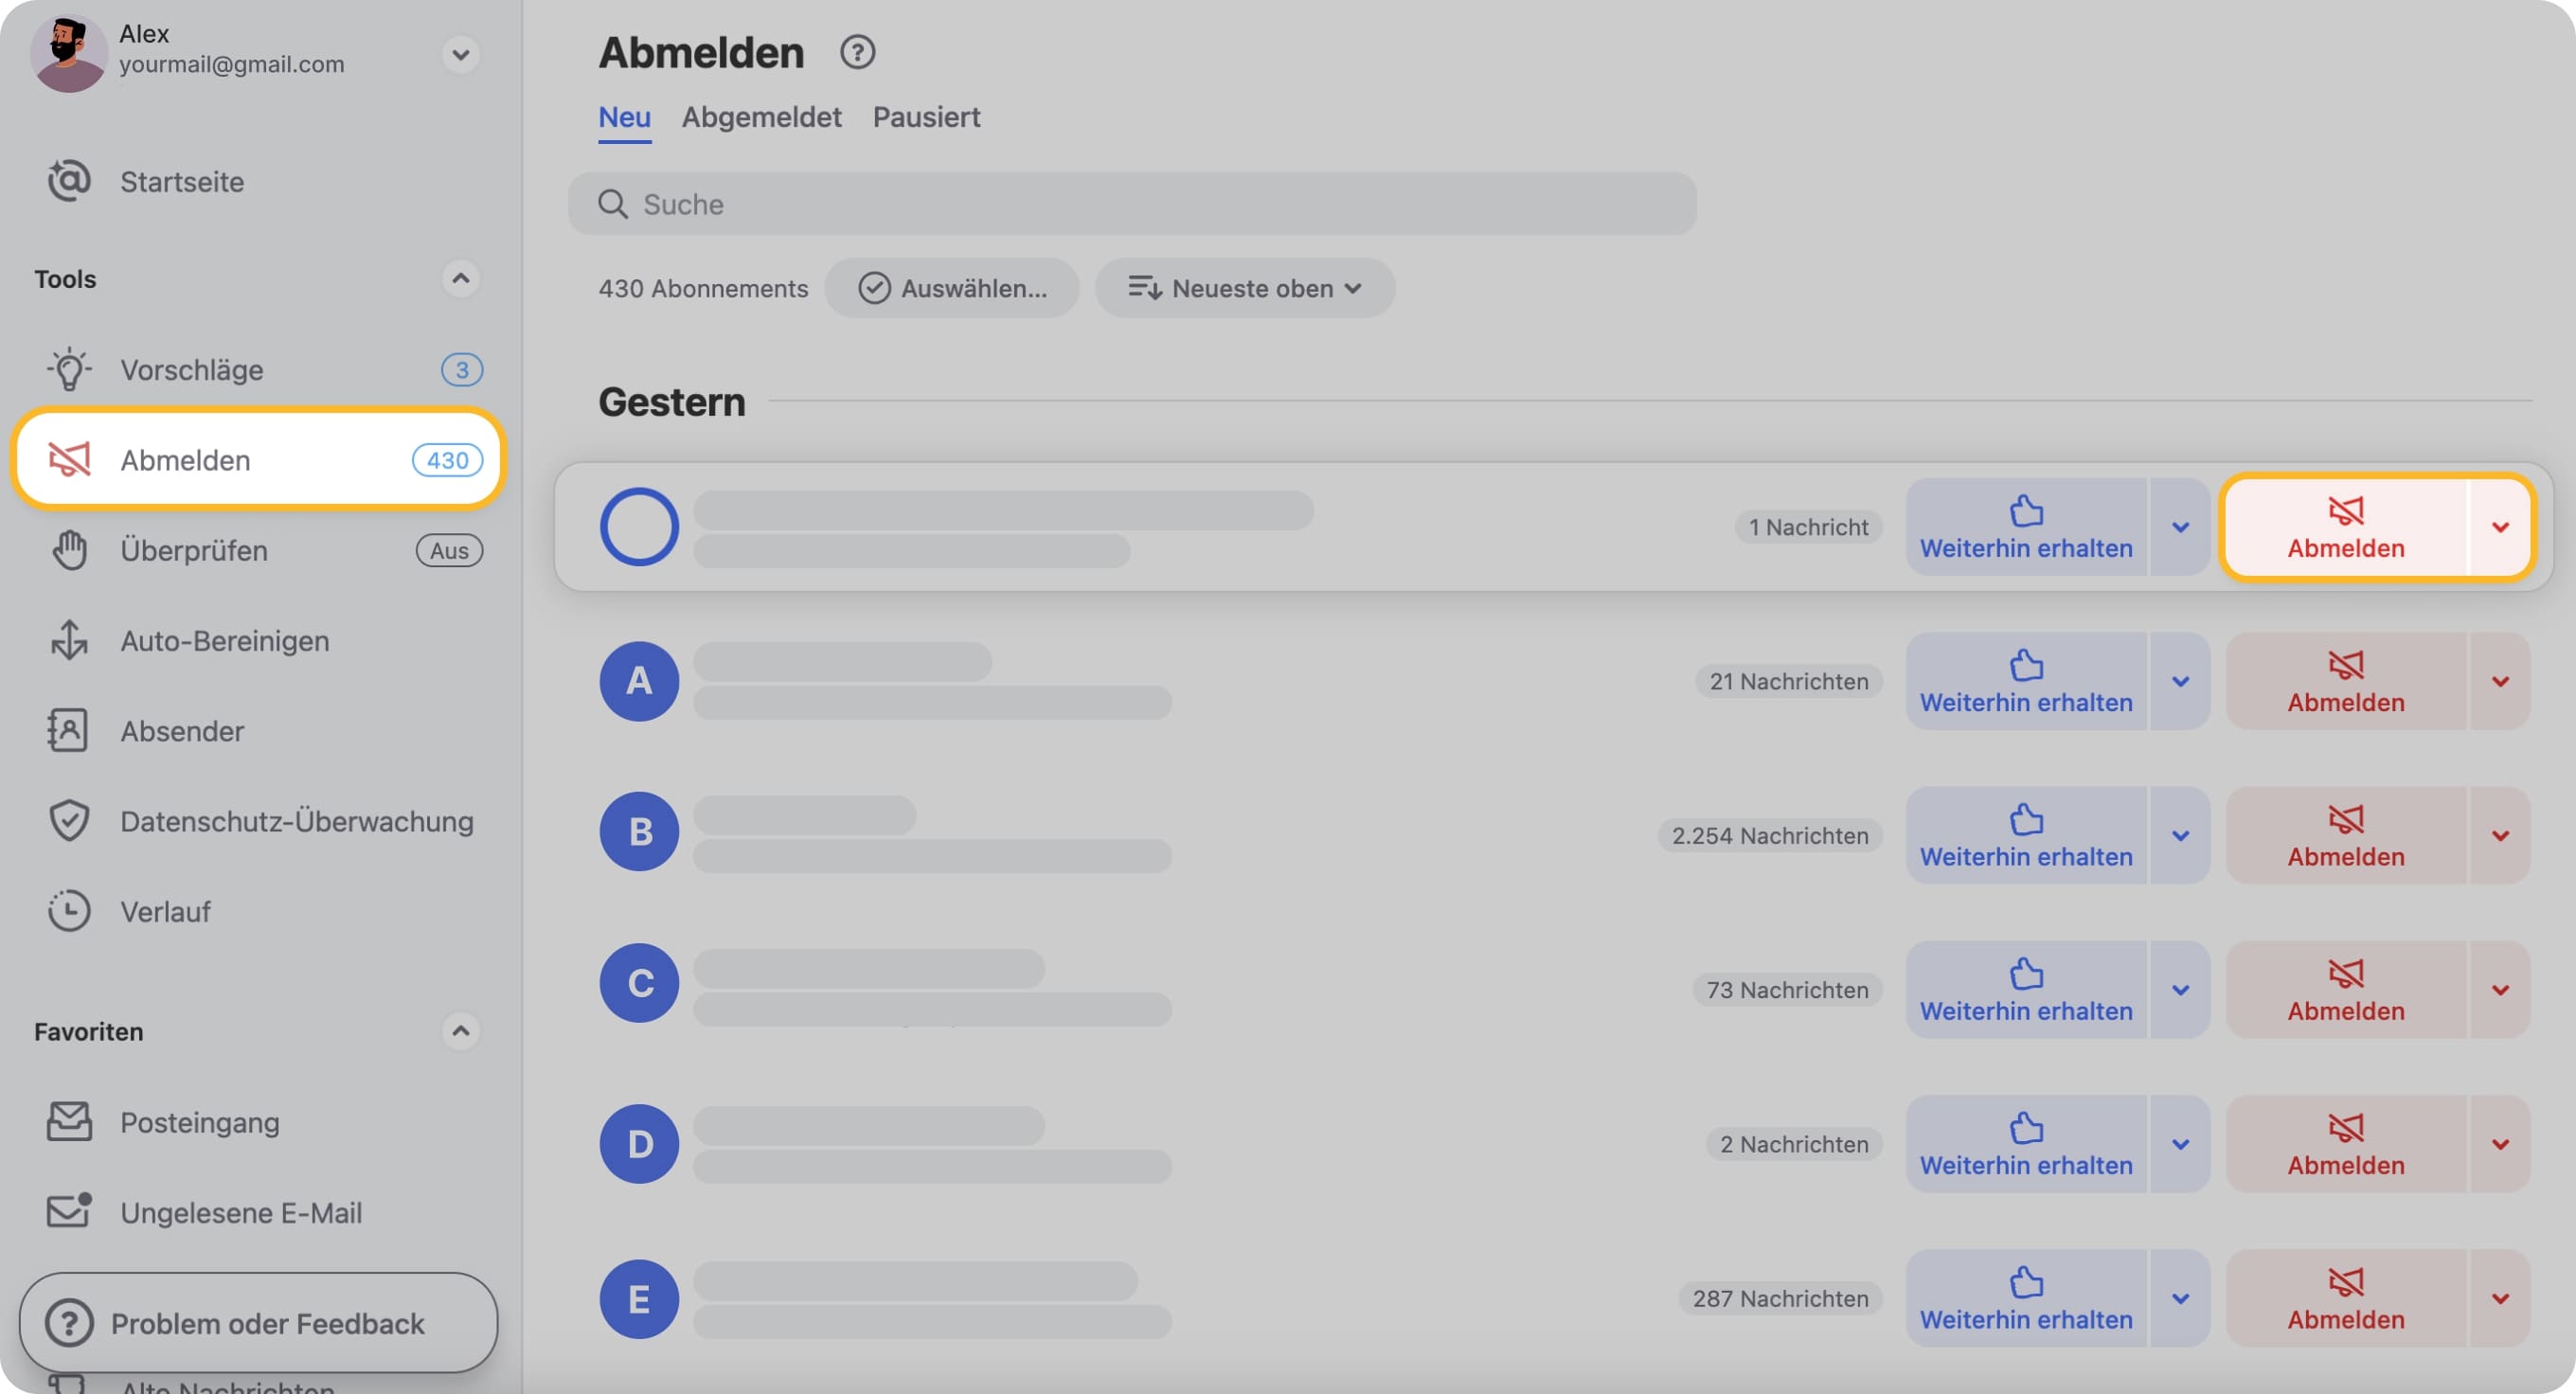View Verlauf using the clock icon
This screenshot has width=2576, height=1394.
69,911
